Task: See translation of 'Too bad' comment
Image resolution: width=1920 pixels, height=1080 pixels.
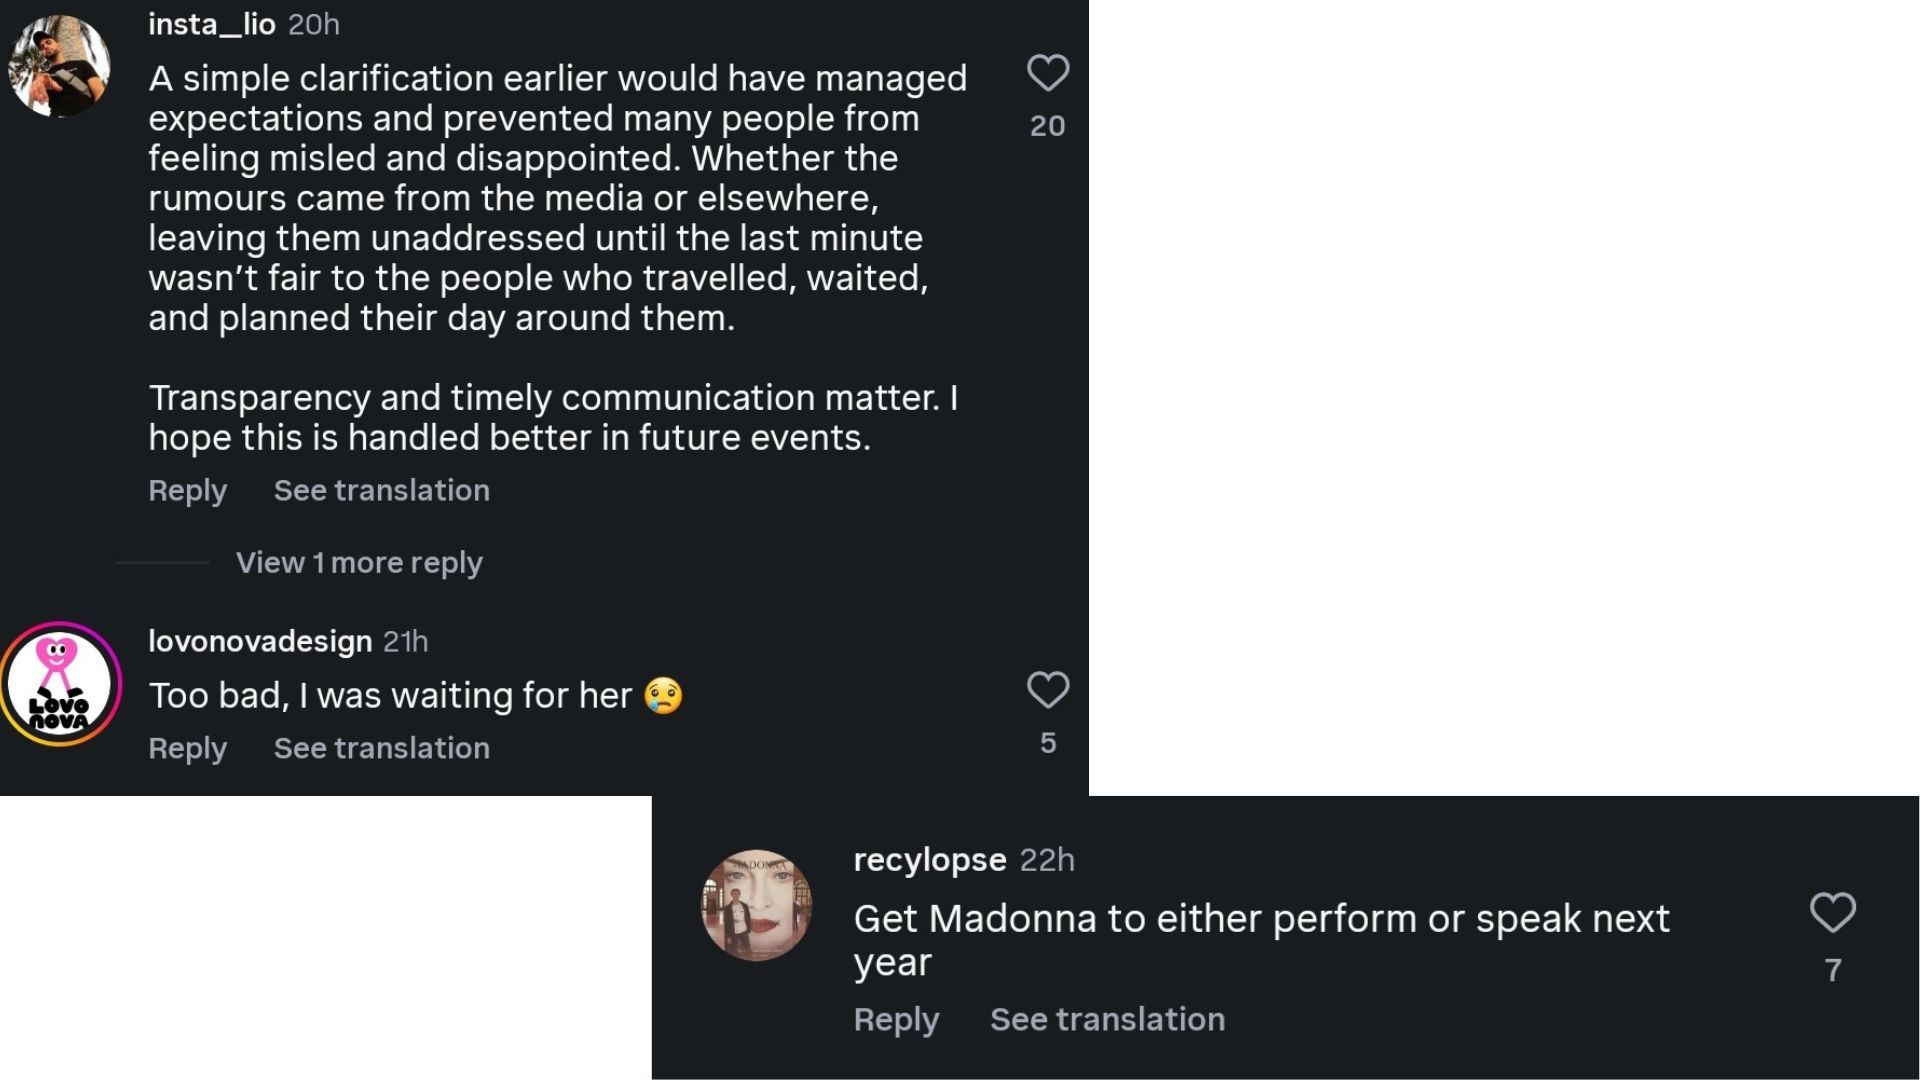Action: click(x=382, y=749)
